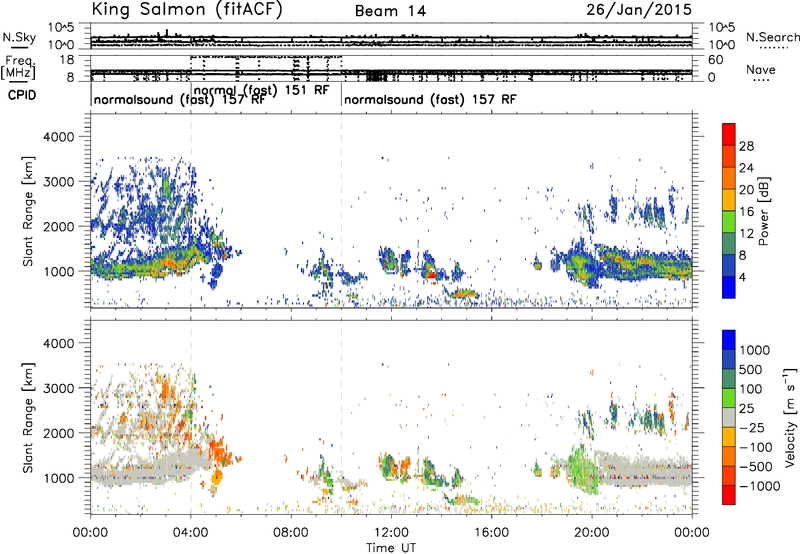Pick the gray -25 to 25 velocity swatch
Image resolution: width=800 pixels, height=554 pixels.
click(x=729, y=417)
